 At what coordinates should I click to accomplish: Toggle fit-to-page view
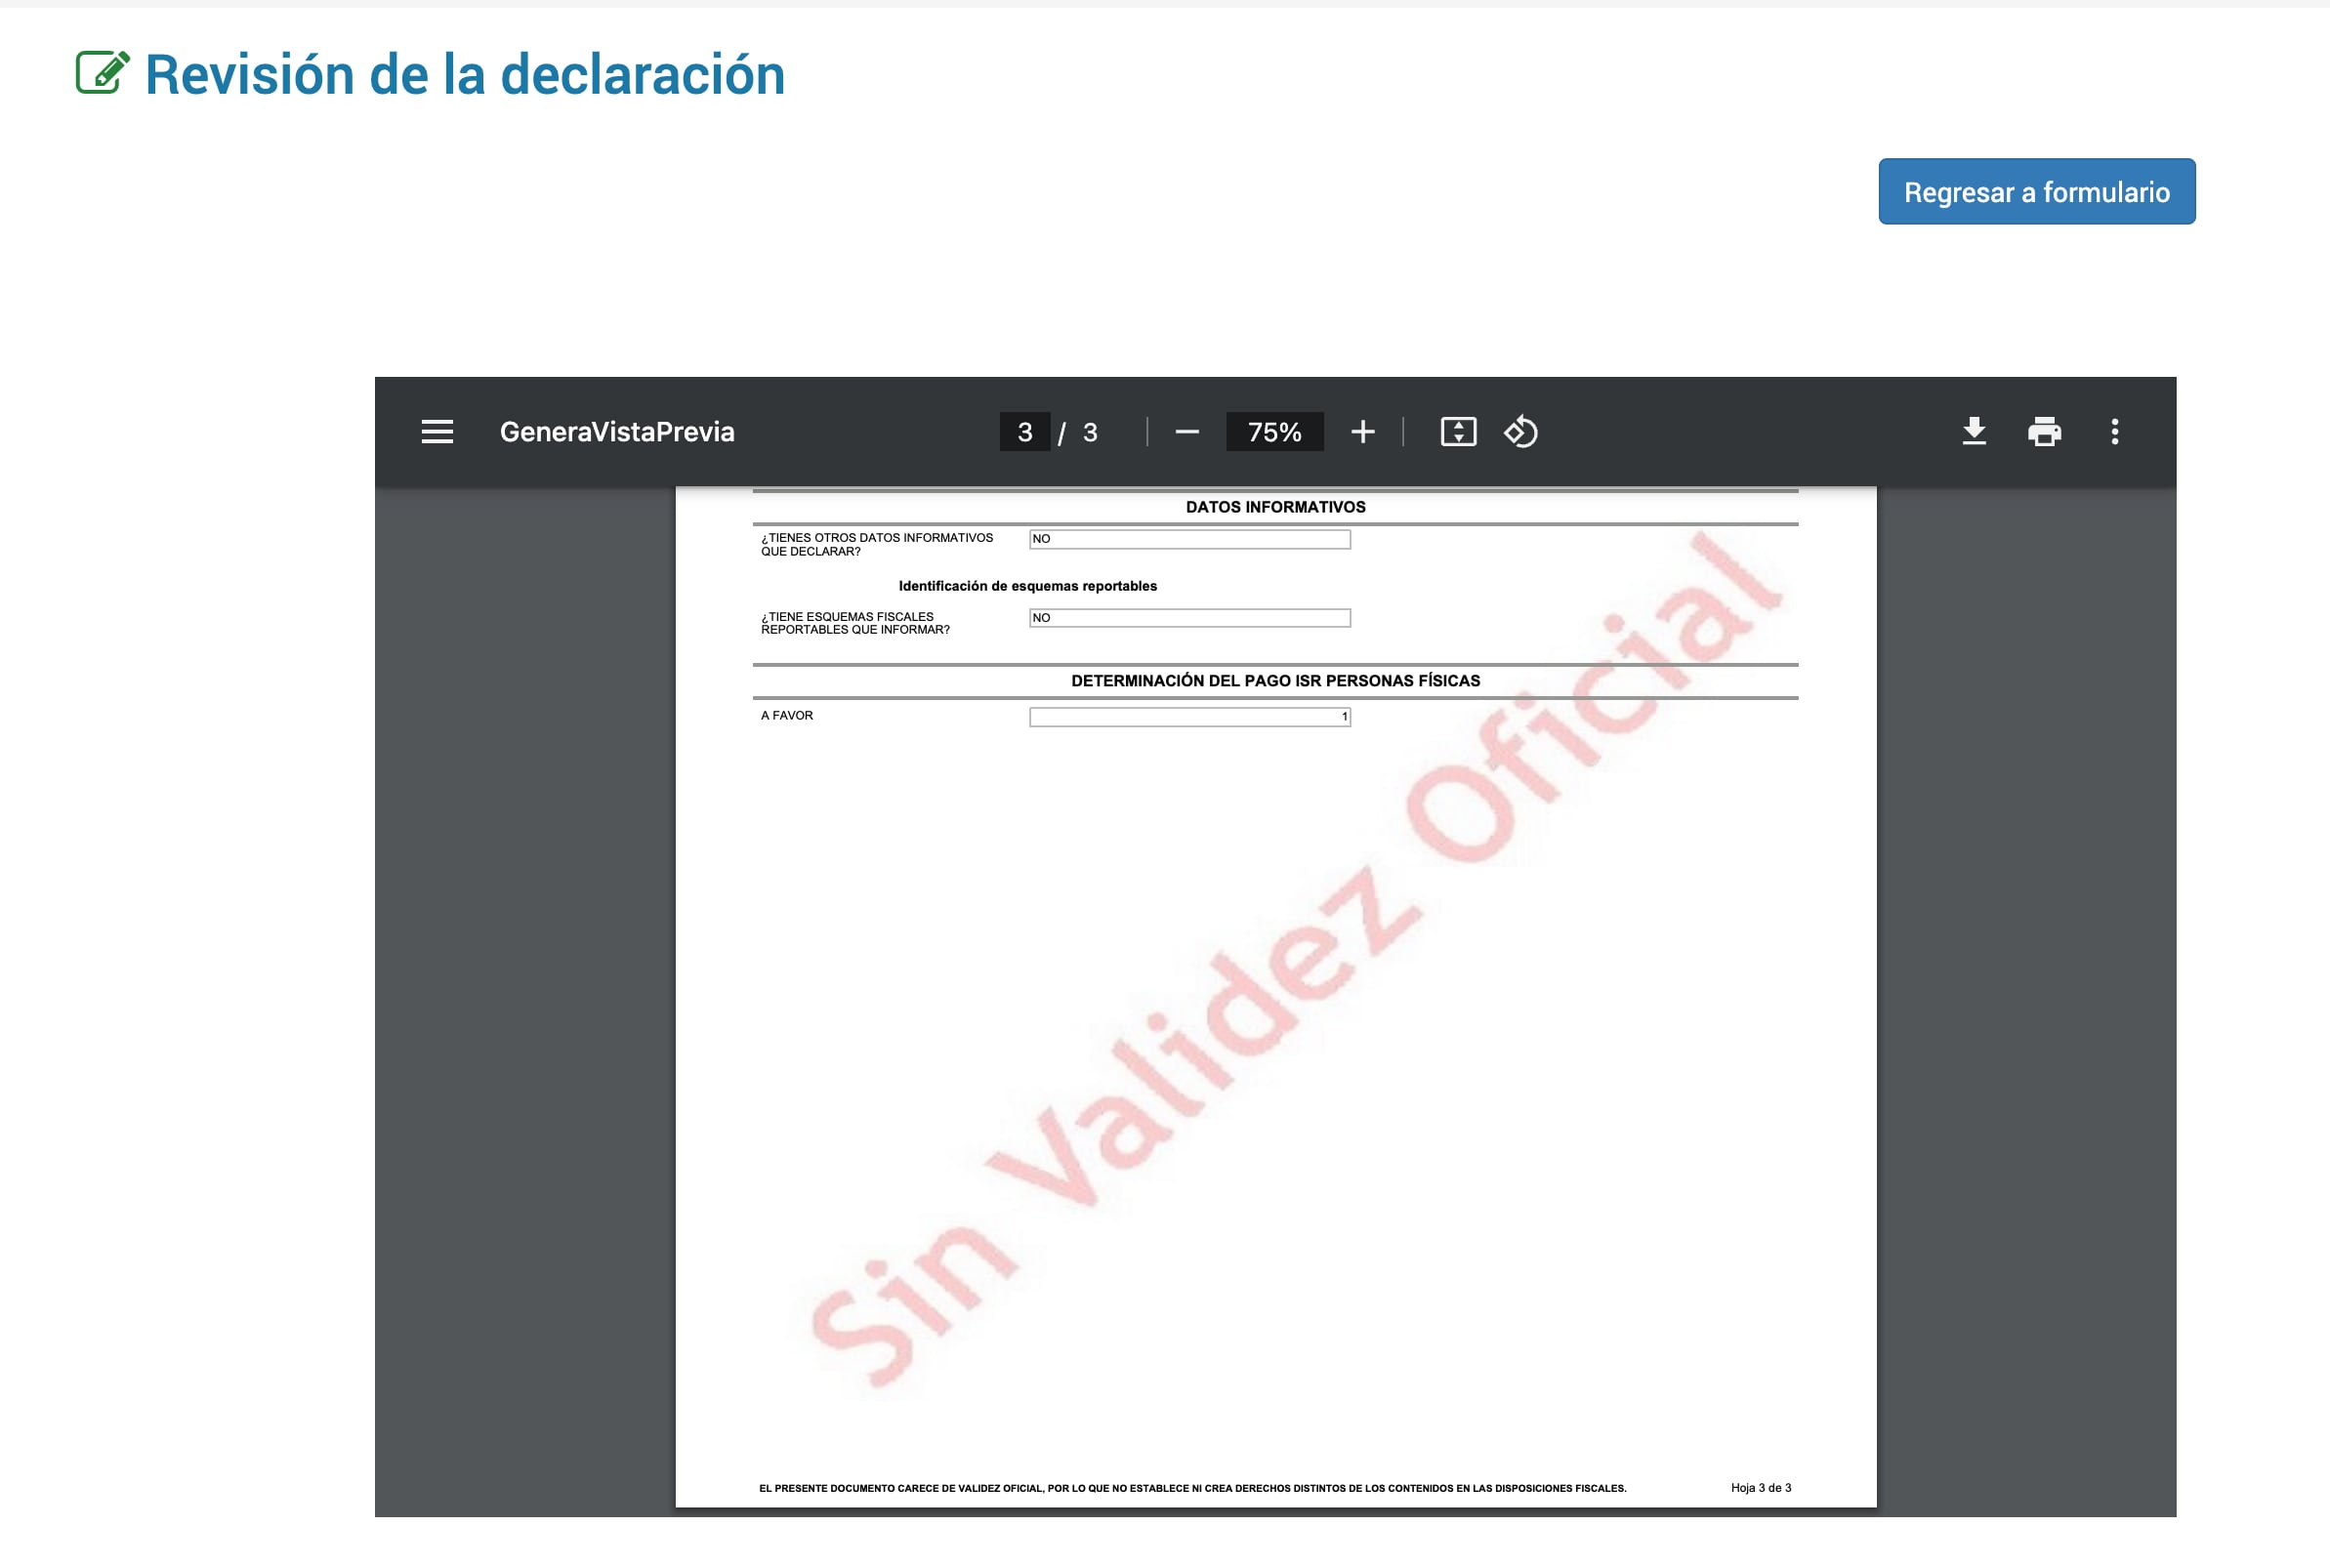click(1459, 431)
